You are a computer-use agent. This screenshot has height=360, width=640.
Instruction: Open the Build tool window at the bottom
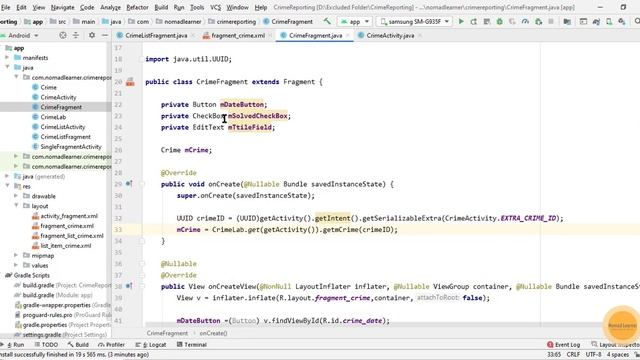(78, 345)
